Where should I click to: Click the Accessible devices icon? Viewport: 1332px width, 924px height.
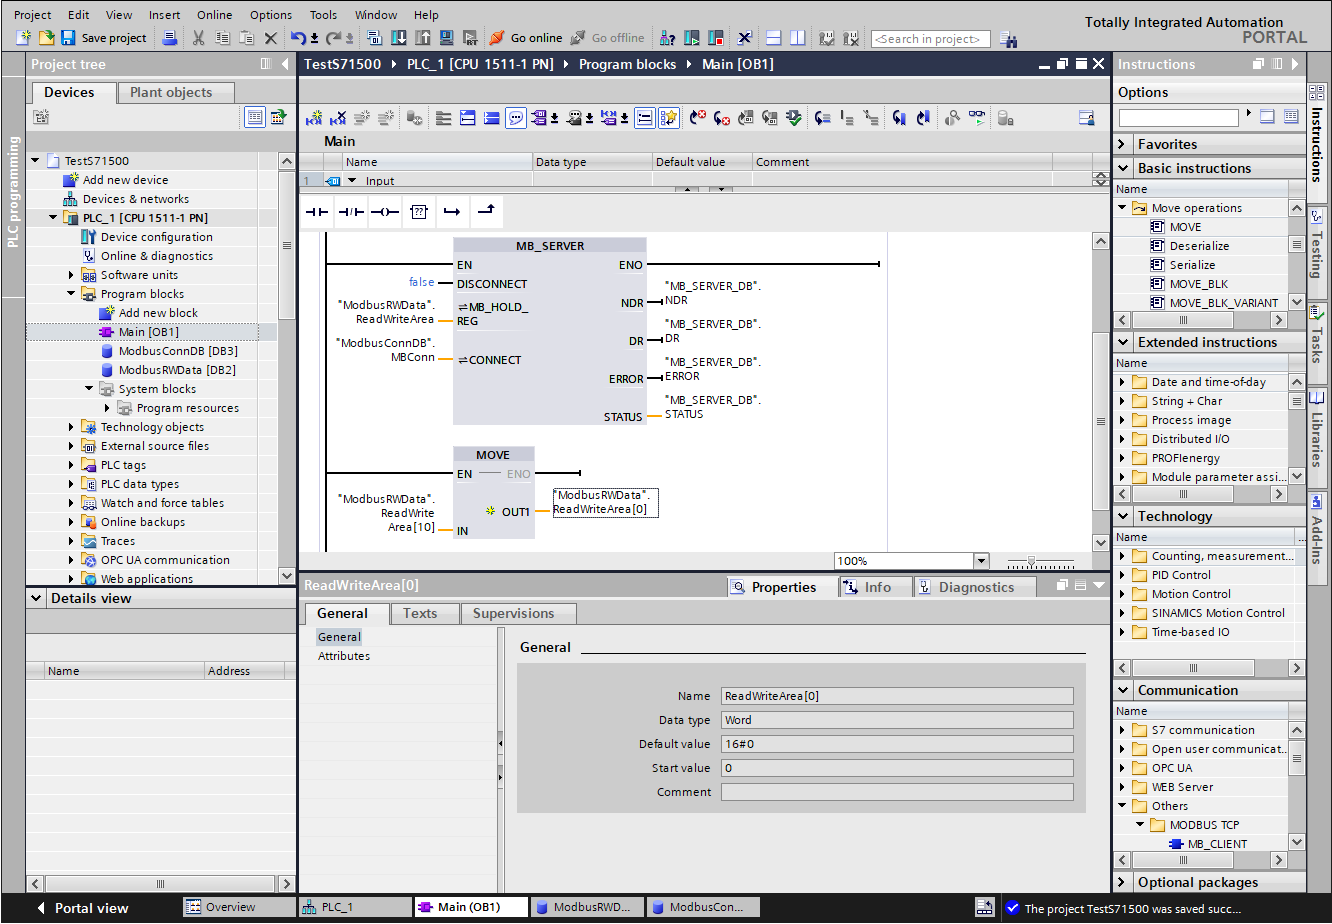coord(667,38)
